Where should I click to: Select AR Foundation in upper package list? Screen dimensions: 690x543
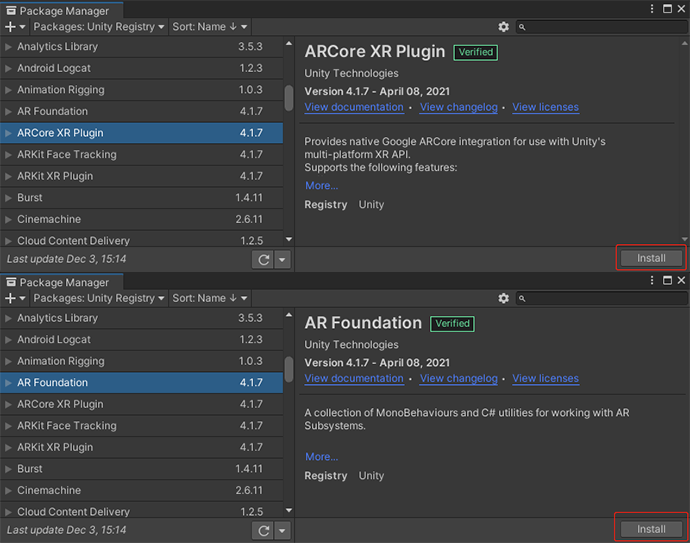pos(141,111)
